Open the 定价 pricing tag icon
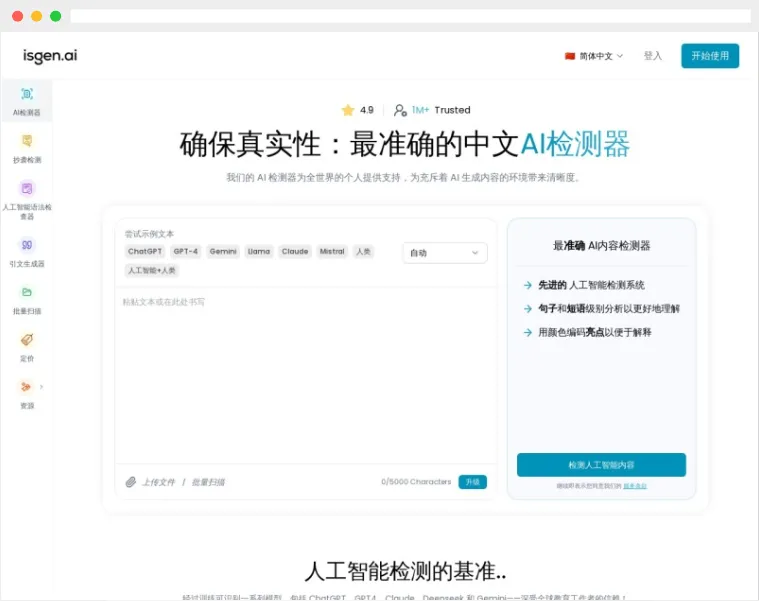The width and height of the screenshot is (759, 601). 27,340
